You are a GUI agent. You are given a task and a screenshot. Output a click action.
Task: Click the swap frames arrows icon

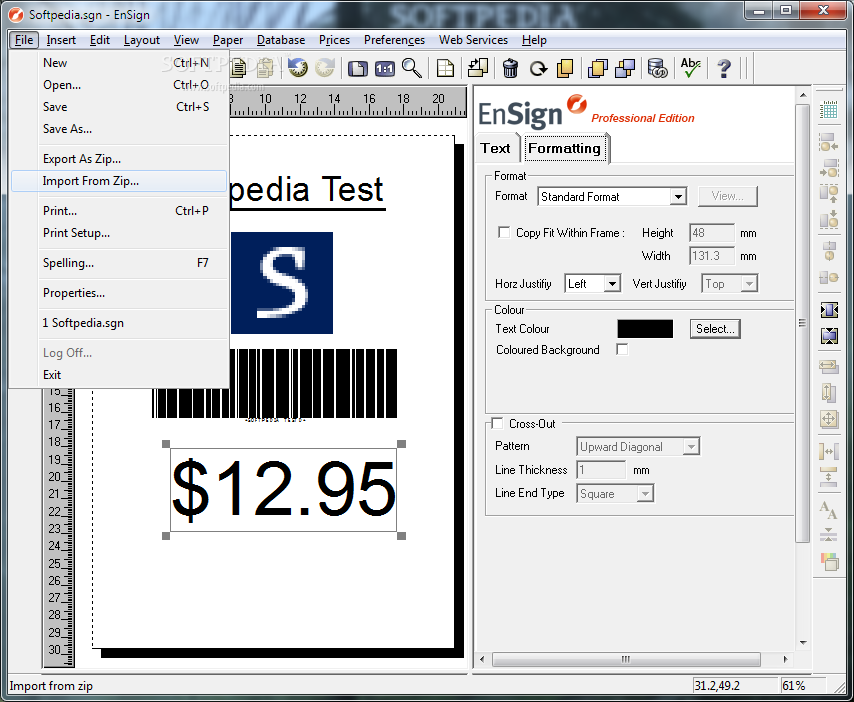click(x=478, y=69)
